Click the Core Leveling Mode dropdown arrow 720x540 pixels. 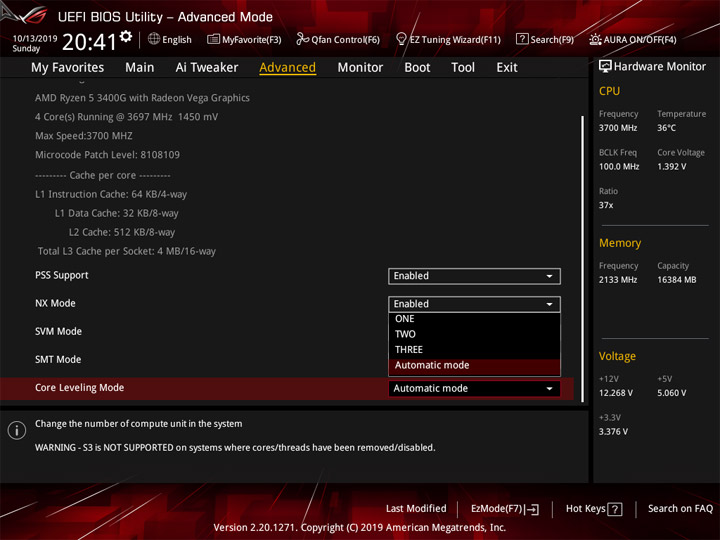point(549,388)
